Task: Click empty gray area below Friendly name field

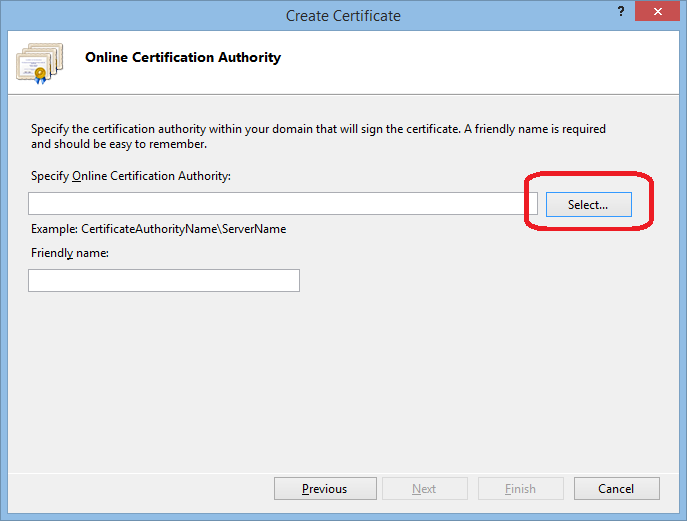Action: click(x=340, y=380)
